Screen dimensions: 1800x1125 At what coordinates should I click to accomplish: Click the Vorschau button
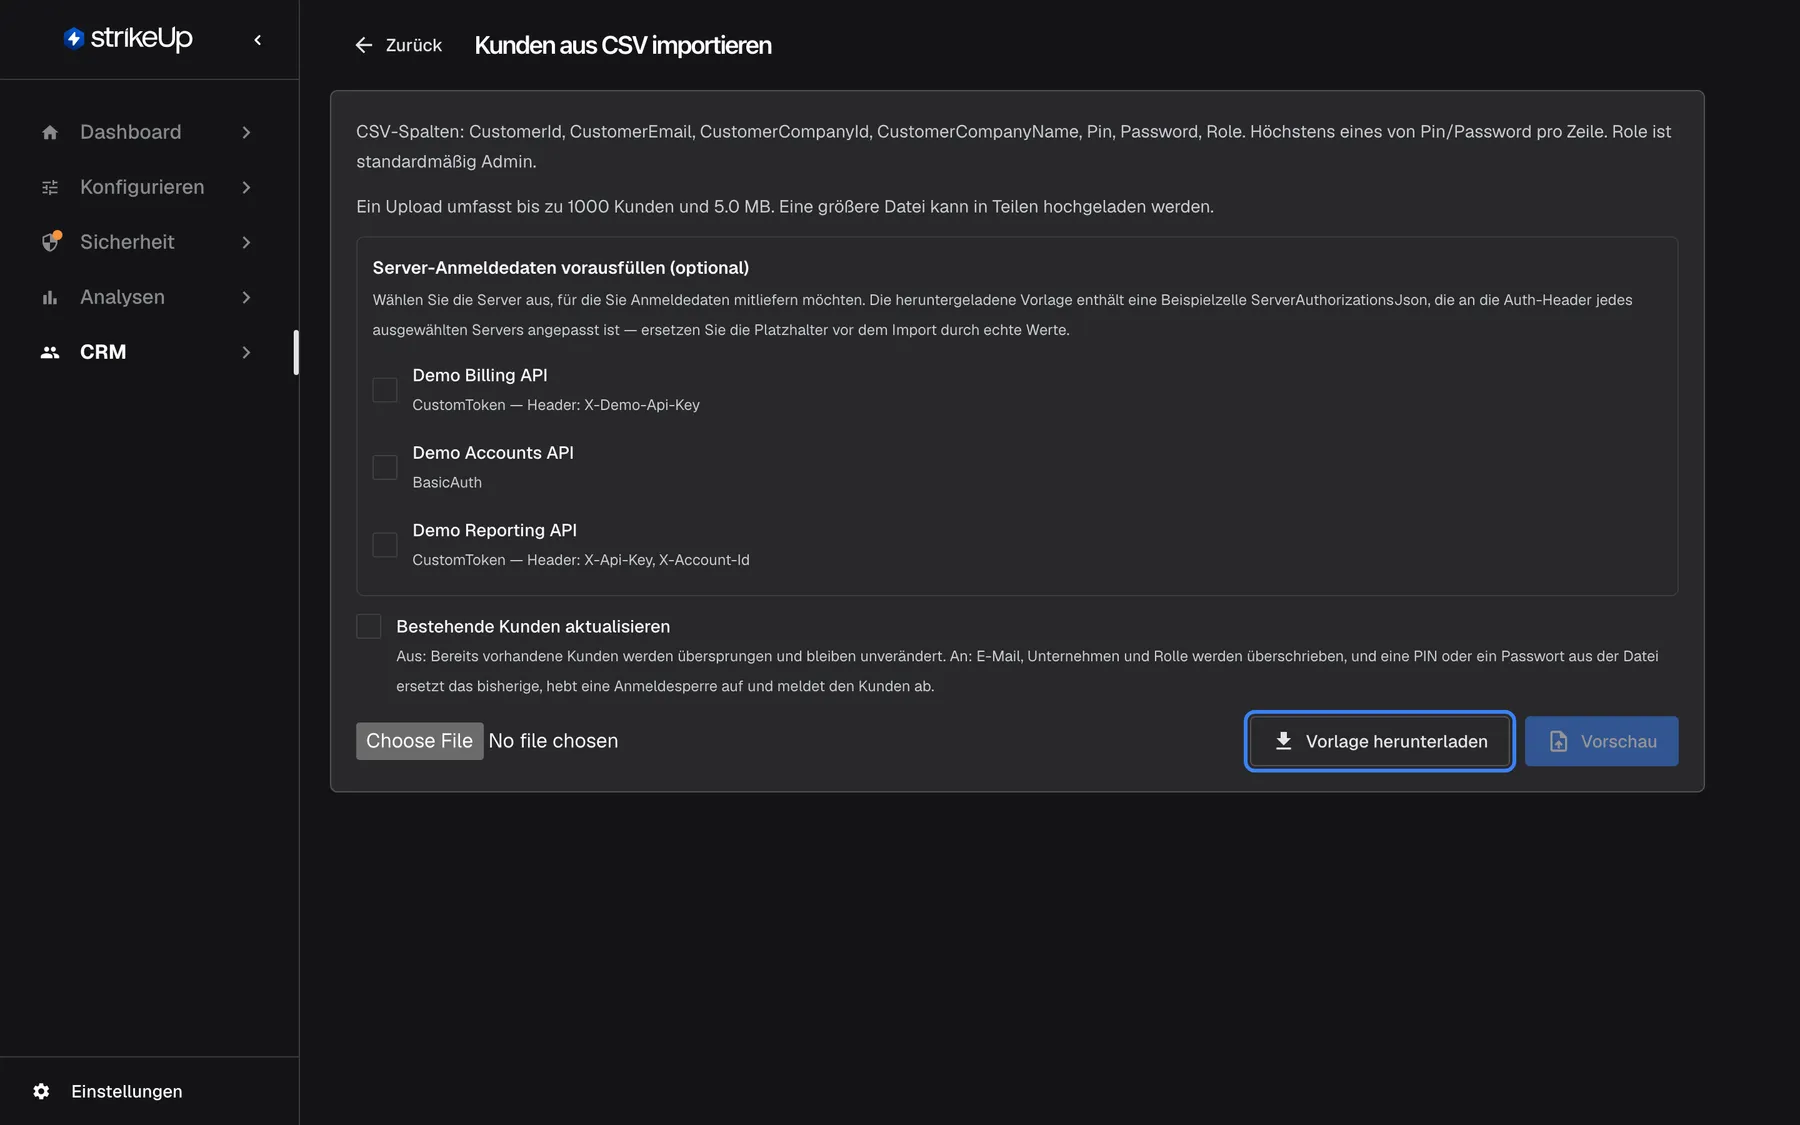1601,741
